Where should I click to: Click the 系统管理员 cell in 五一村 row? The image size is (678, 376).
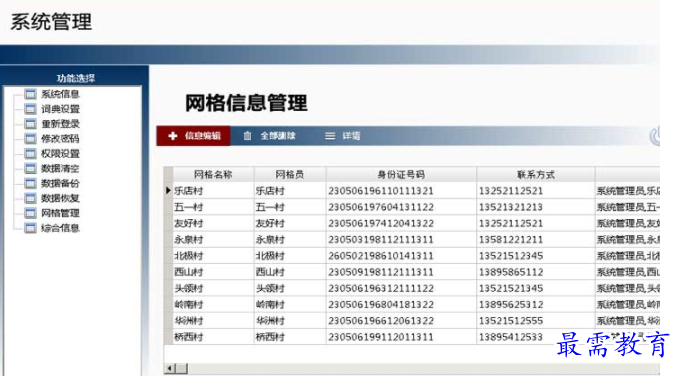[x=628, y=207]
